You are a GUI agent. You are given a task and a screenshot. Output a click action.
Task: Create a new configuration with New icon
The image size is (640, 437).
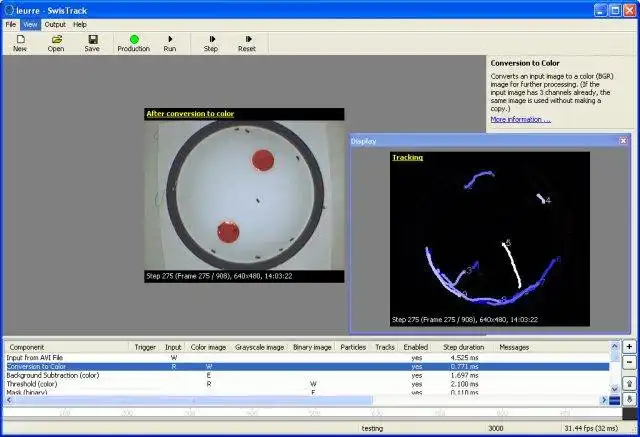click(x=20, y=43)
